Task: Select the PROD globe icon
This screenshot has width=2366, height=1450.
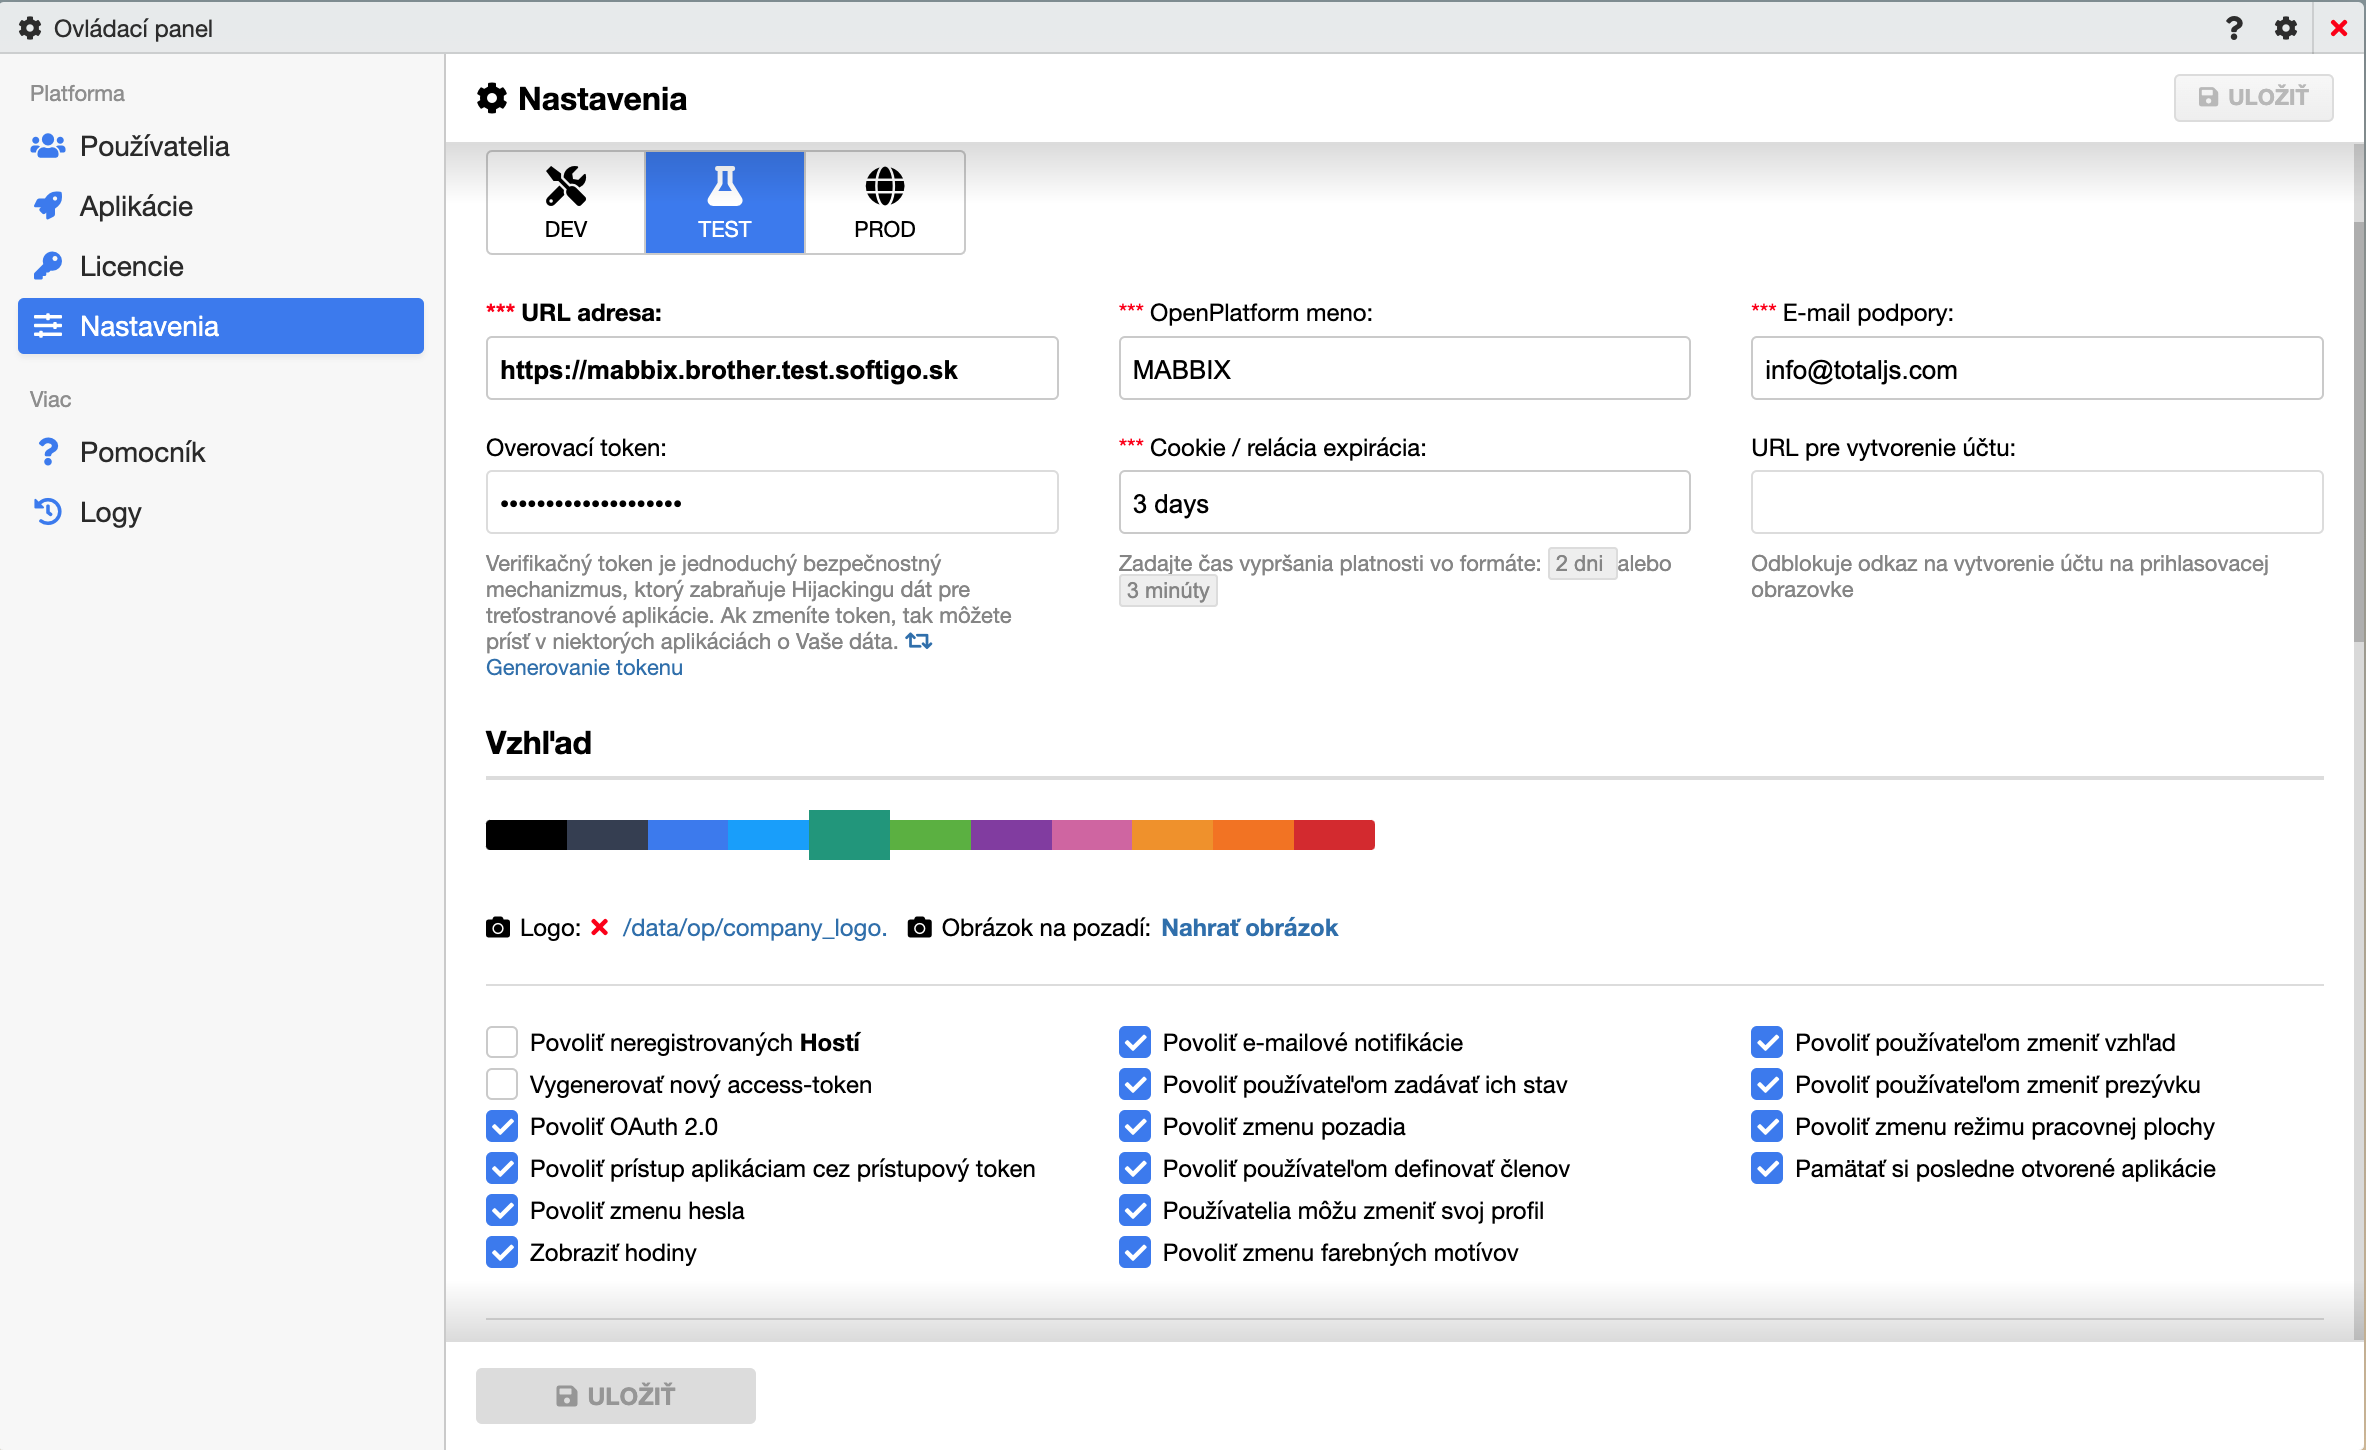Action: coord(884,186)
